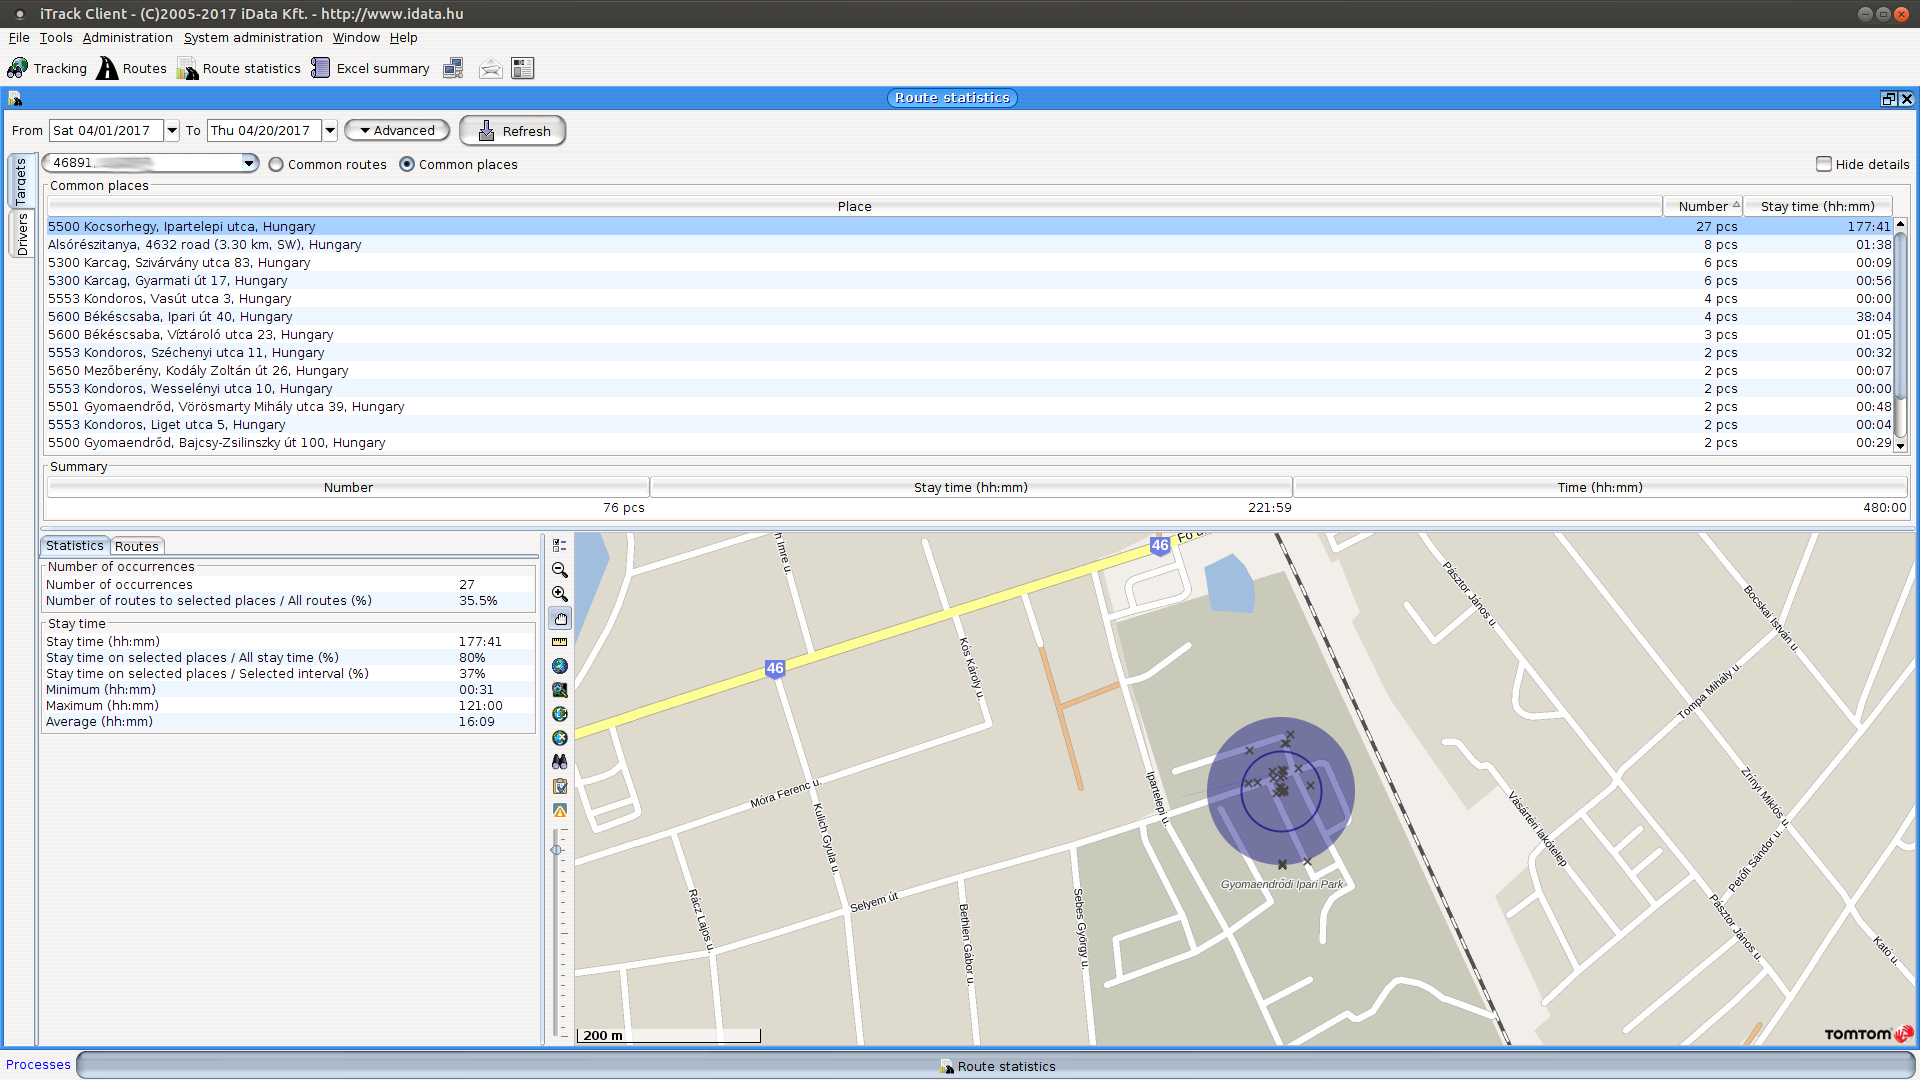The image size is (1920, 1080).
Task: Click the envelope messages toolbar icon
Action: tap(490, 68)
